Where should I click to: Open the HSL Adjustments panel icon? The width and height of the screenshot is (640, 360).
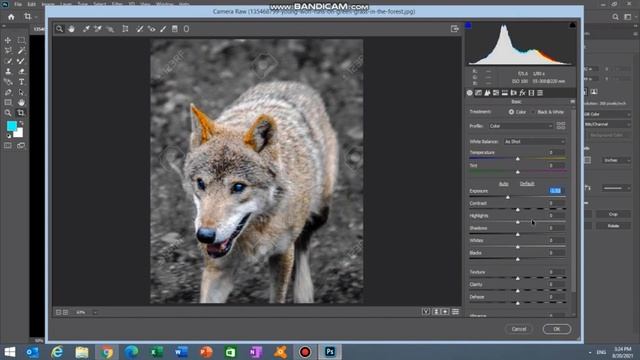[496, 93]
